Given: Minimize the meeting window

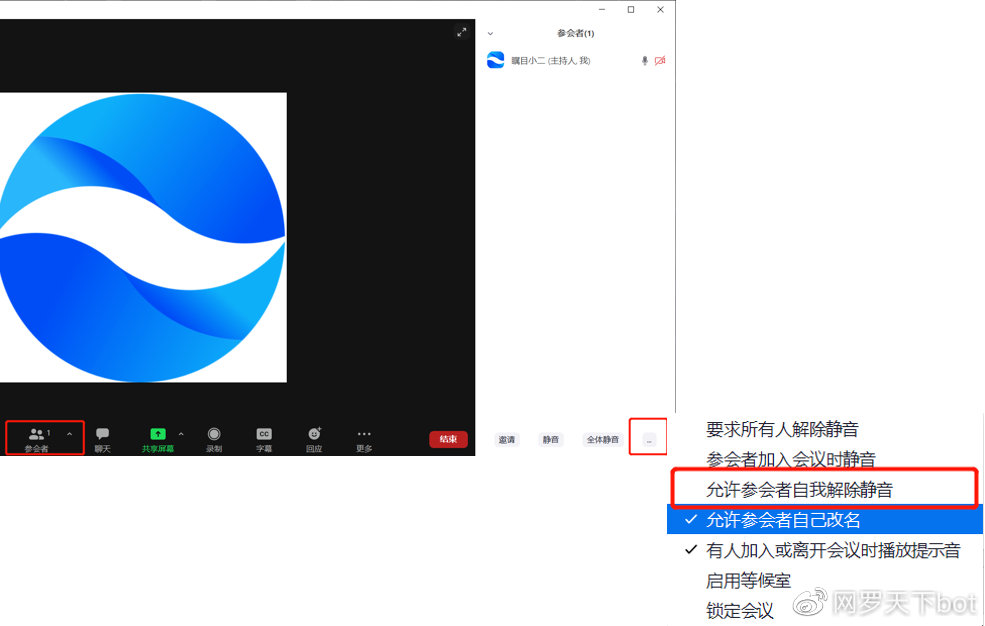Looking at the screenshot, I should [602, 9].
